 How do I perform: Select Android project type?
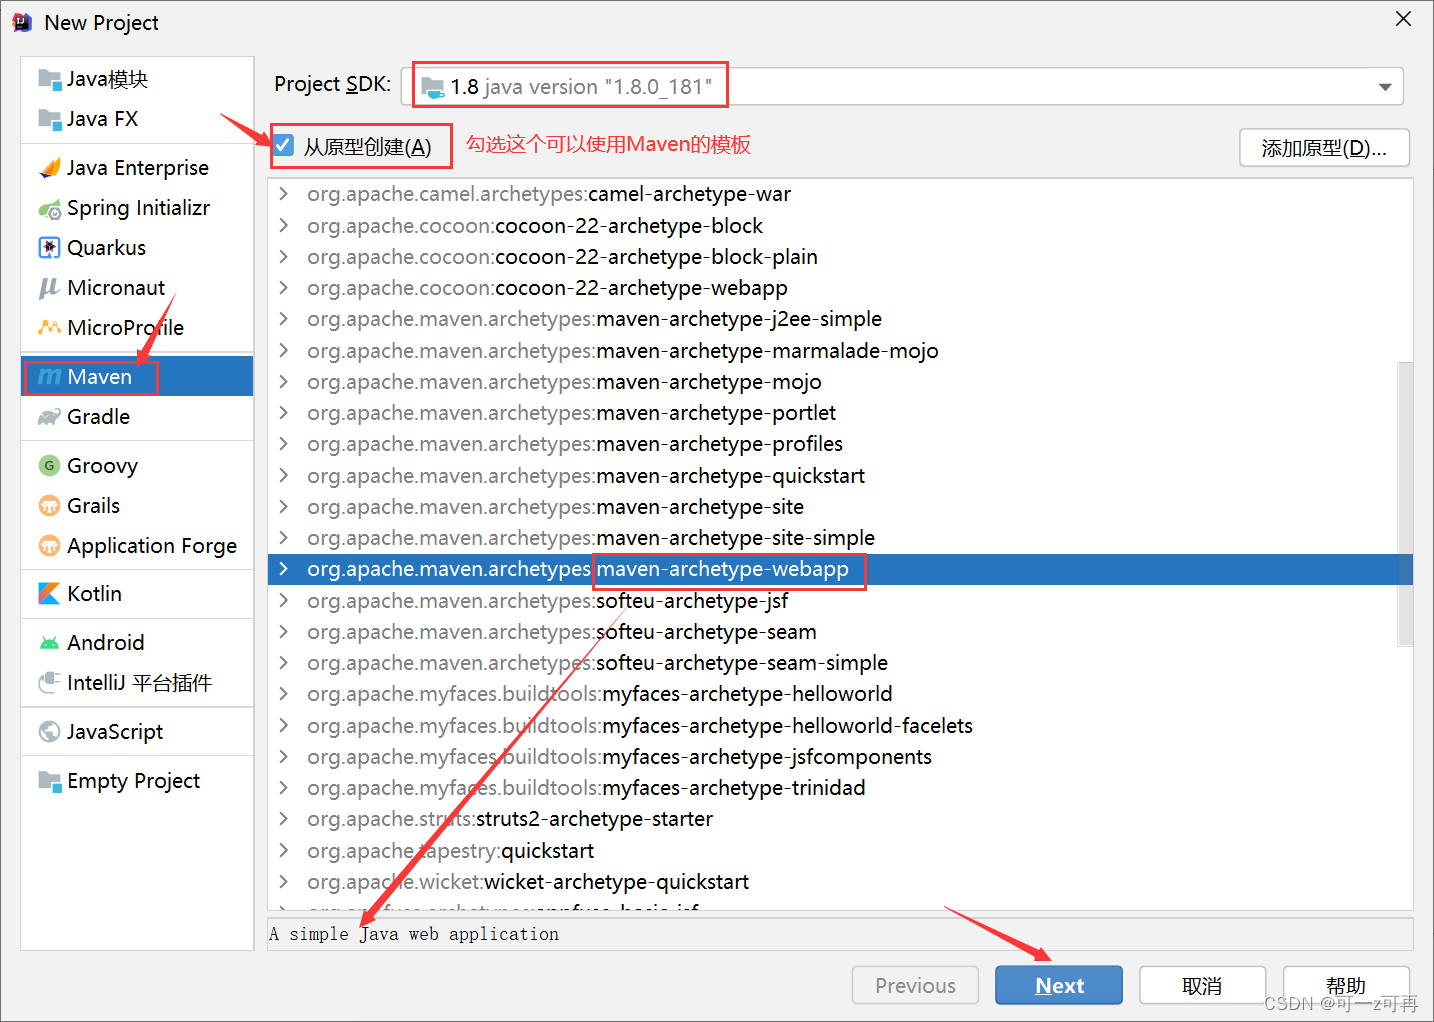pyautogui.click(x=137, y=643)
